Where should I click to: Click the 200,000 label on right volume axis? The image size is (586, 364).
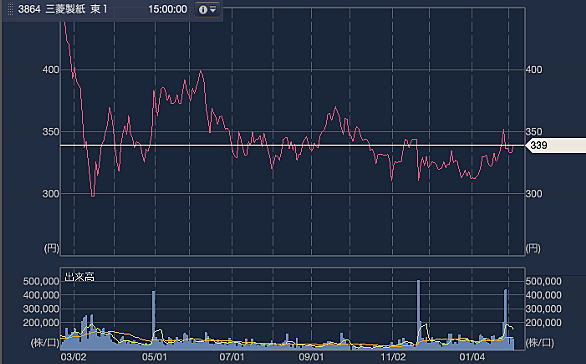pyautogui.click(x=543, y=323)
